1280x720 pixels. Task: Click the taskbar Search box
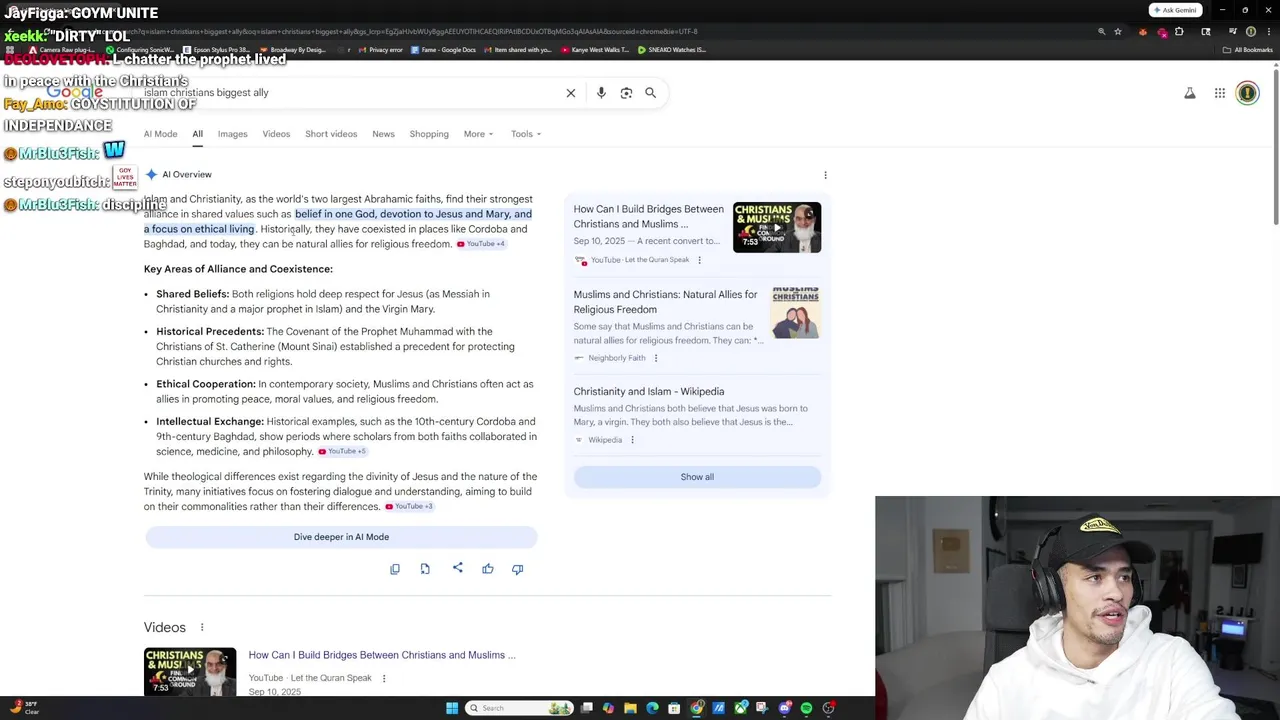tap(520, 708)
